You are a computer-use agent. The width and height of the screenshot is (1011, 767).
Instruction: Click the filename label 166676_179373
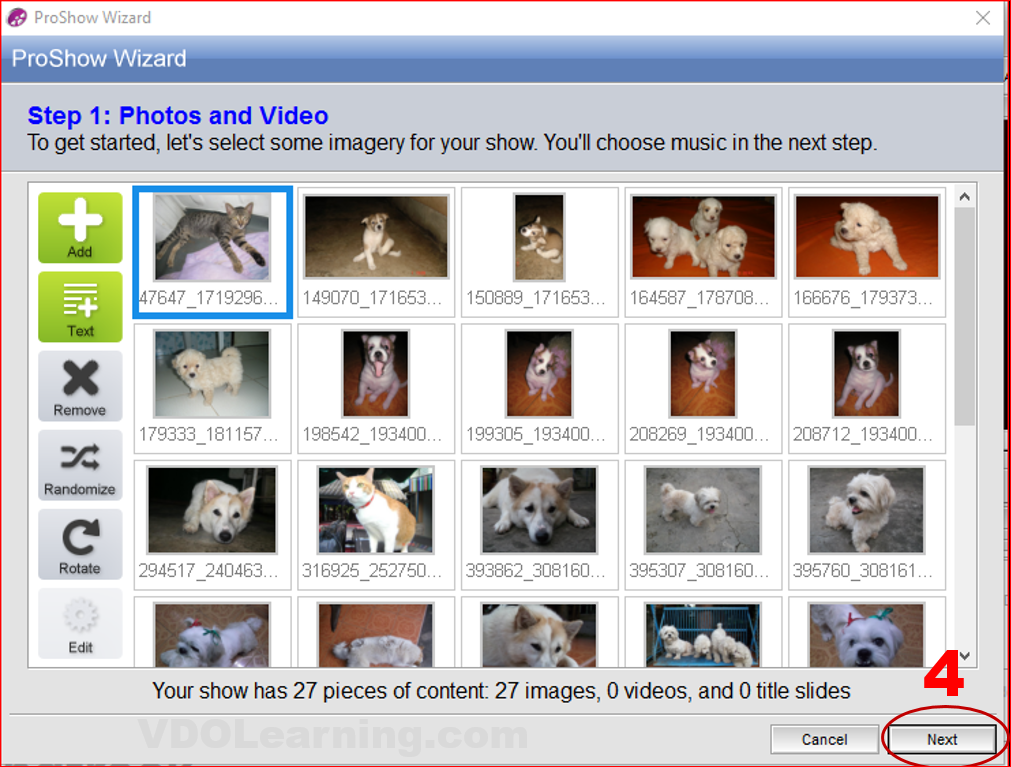(x=863, y=298)
